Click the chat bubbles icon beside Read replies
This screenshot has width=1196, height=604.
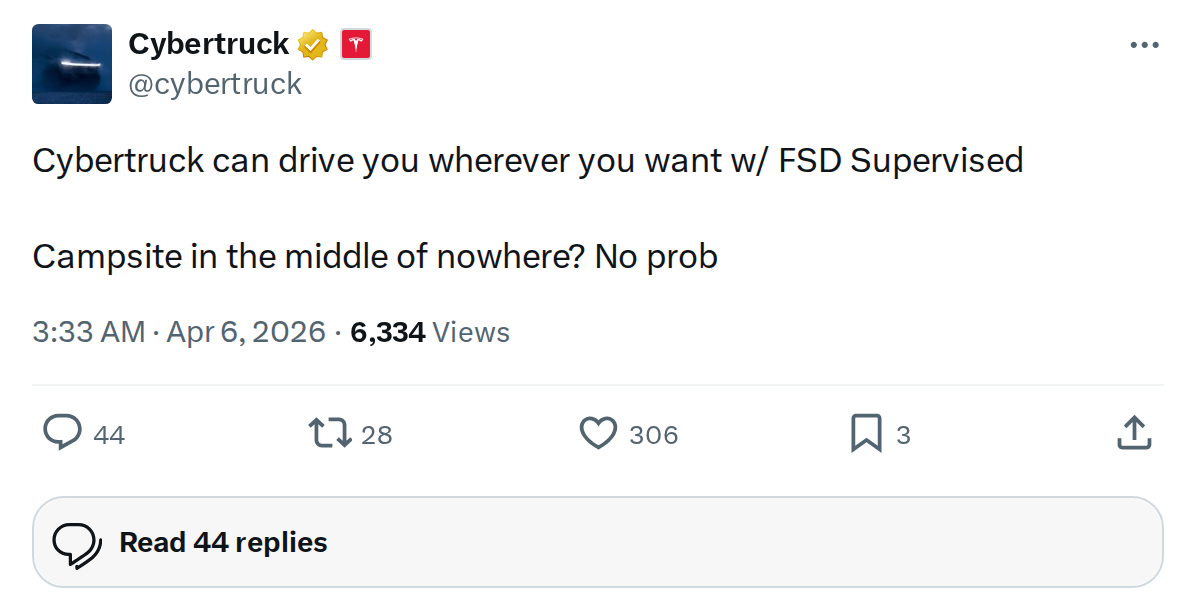point(77,543)
